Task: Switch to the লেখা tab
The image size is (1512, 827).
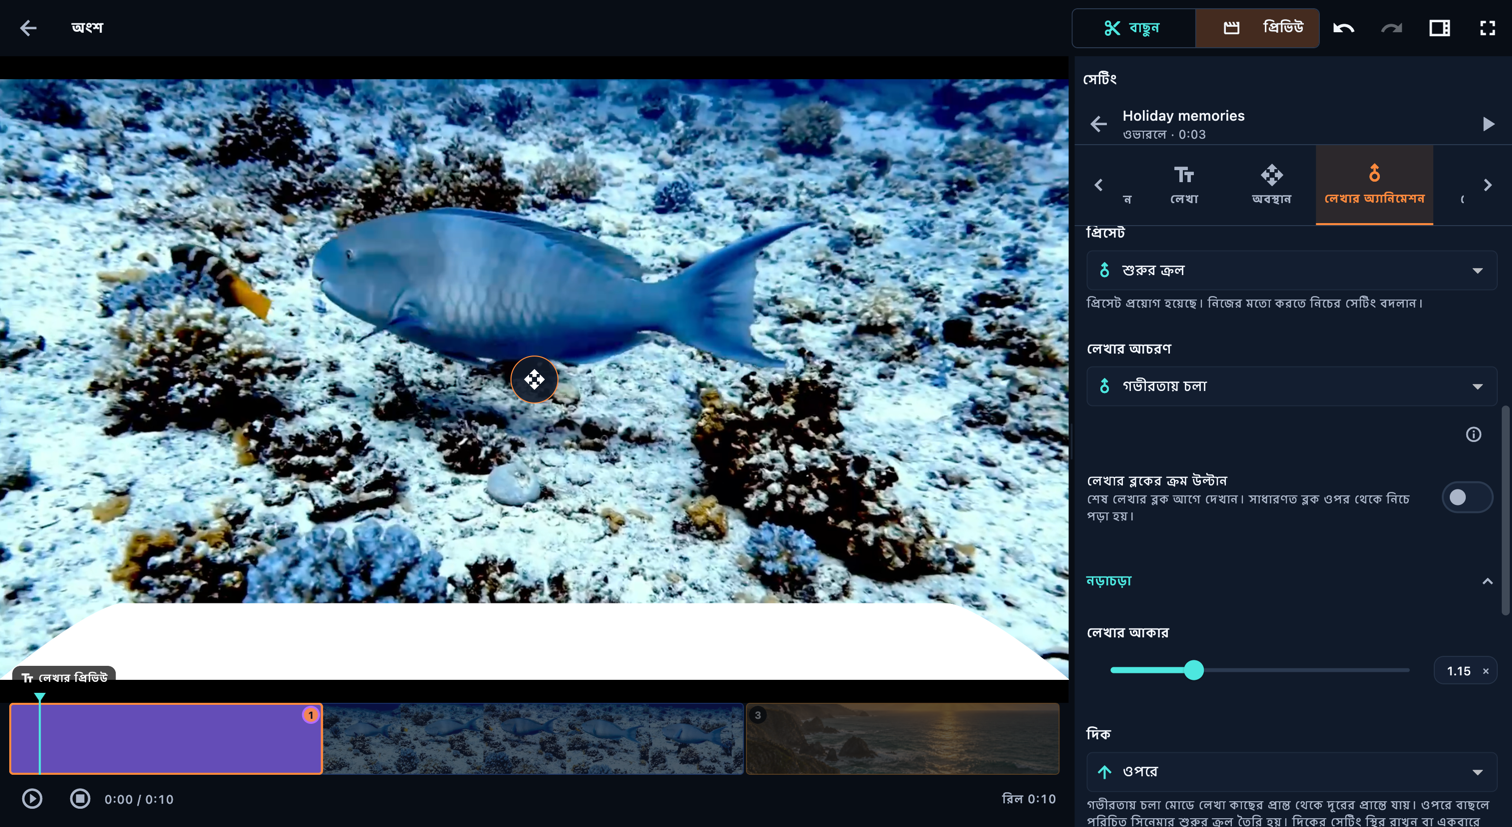Action: coord(1184,185)
